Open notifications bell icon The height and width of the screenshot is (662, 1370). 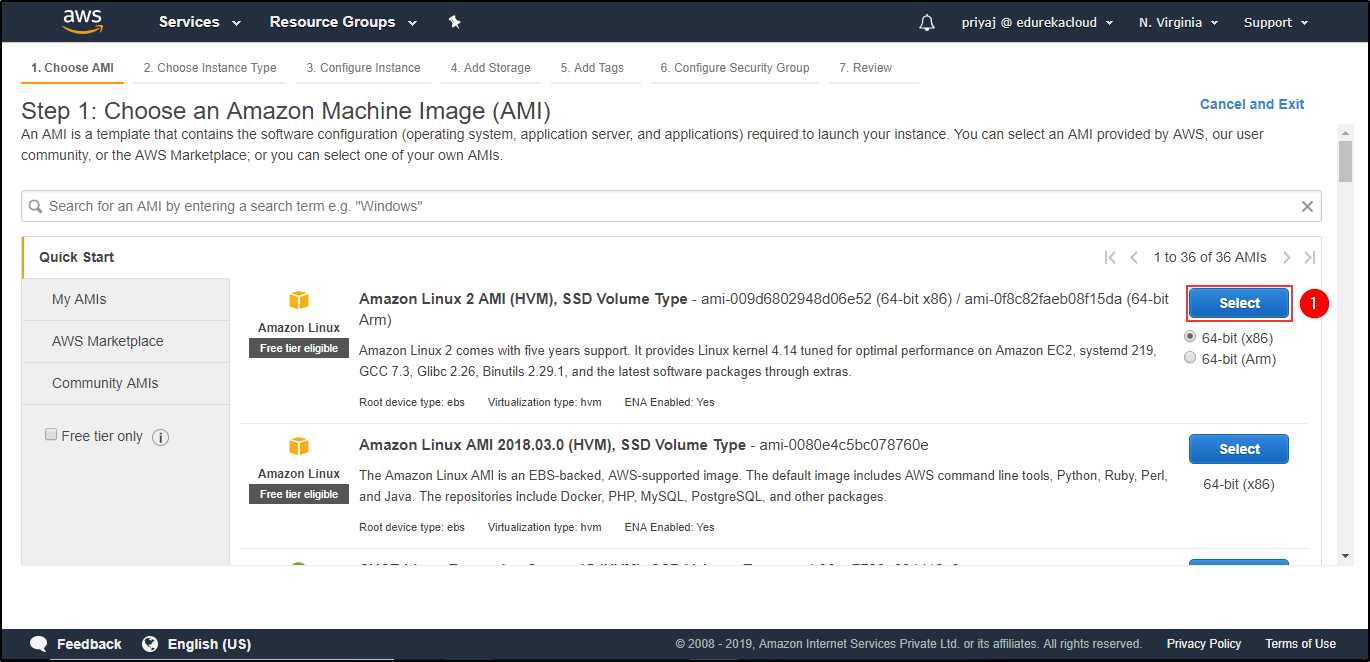[x=927, y=22]
